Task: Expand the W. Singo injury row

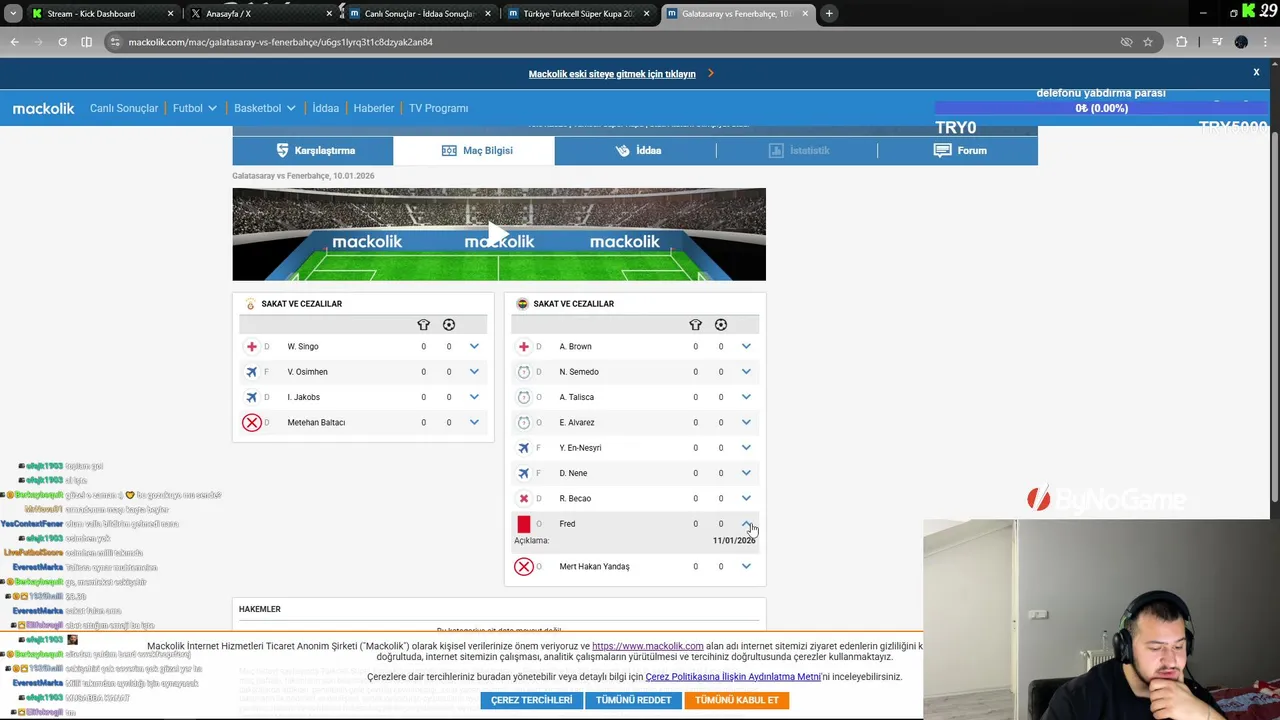Action: (x=474, y=346)
